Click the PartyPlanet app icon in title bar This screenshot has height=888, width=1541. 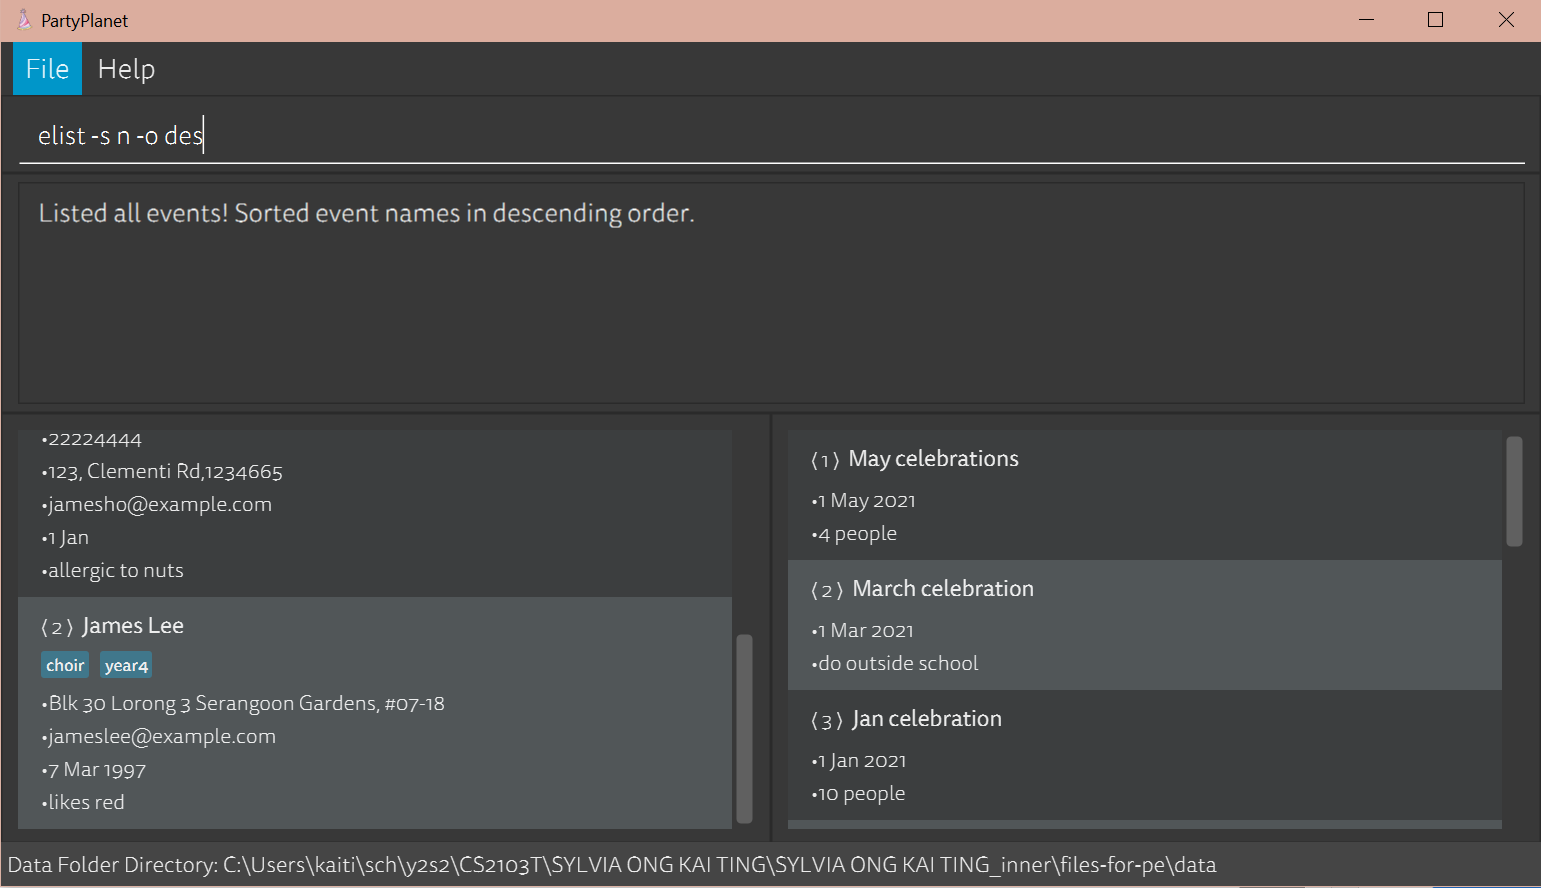tap(24, 20)
